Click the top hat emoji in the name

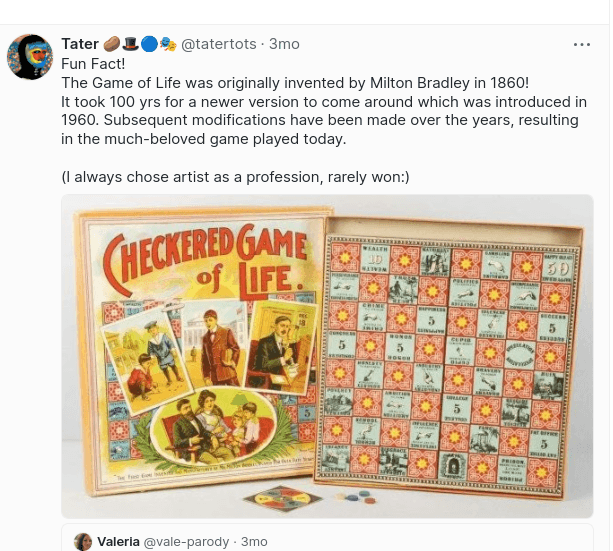(x=130, y=44)
